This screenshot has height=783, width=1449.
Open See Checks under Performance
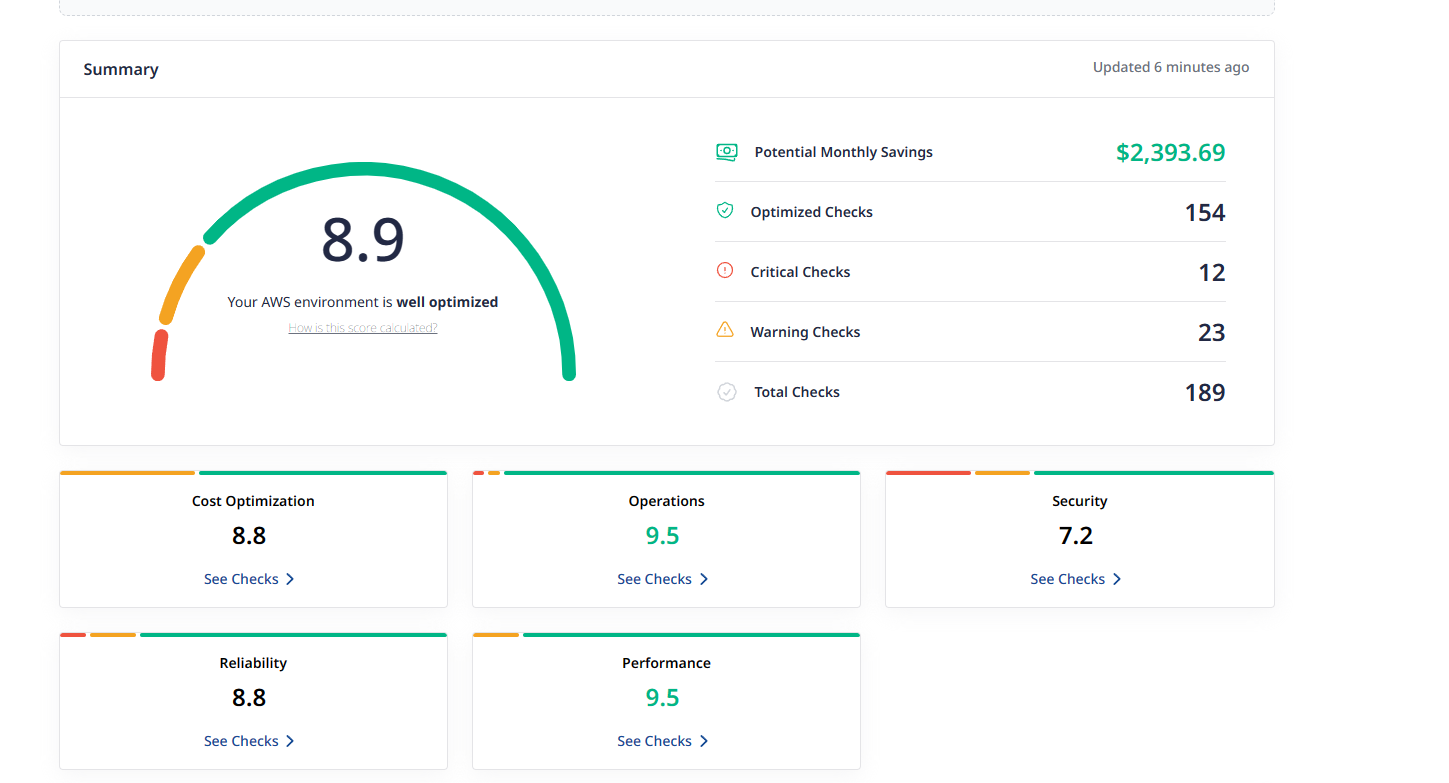tap(654, 741)
